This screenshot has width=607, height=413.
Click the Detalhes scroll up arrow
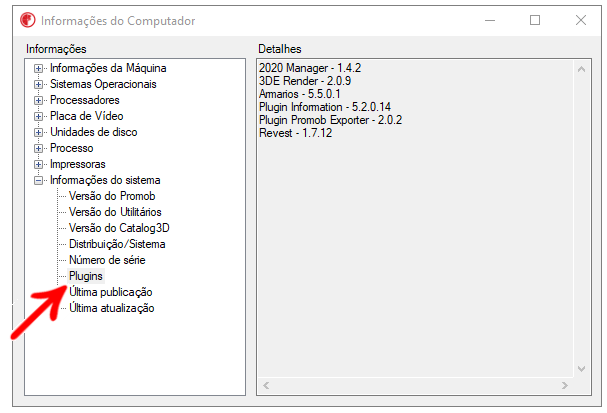pos(581,70)
